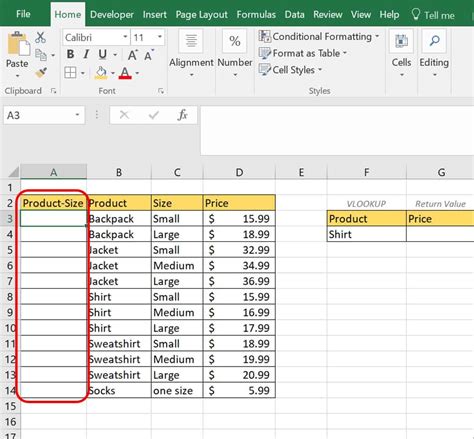Apply the yellow fill color
Screen dimensions: 474x439
pos(101,73)
